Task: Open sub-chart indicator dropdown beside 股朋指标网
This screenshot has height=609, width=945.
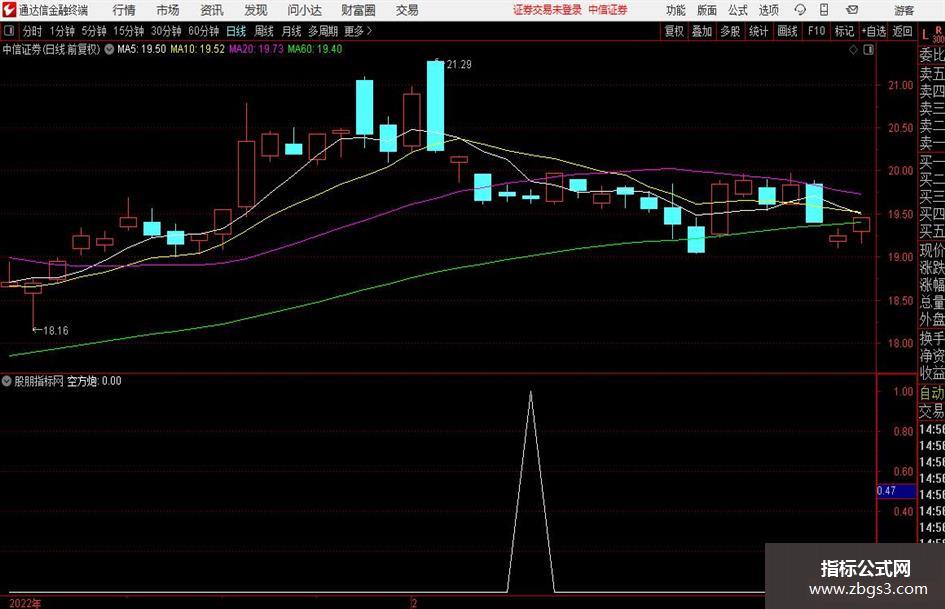Action: click(x=7, y=381)
